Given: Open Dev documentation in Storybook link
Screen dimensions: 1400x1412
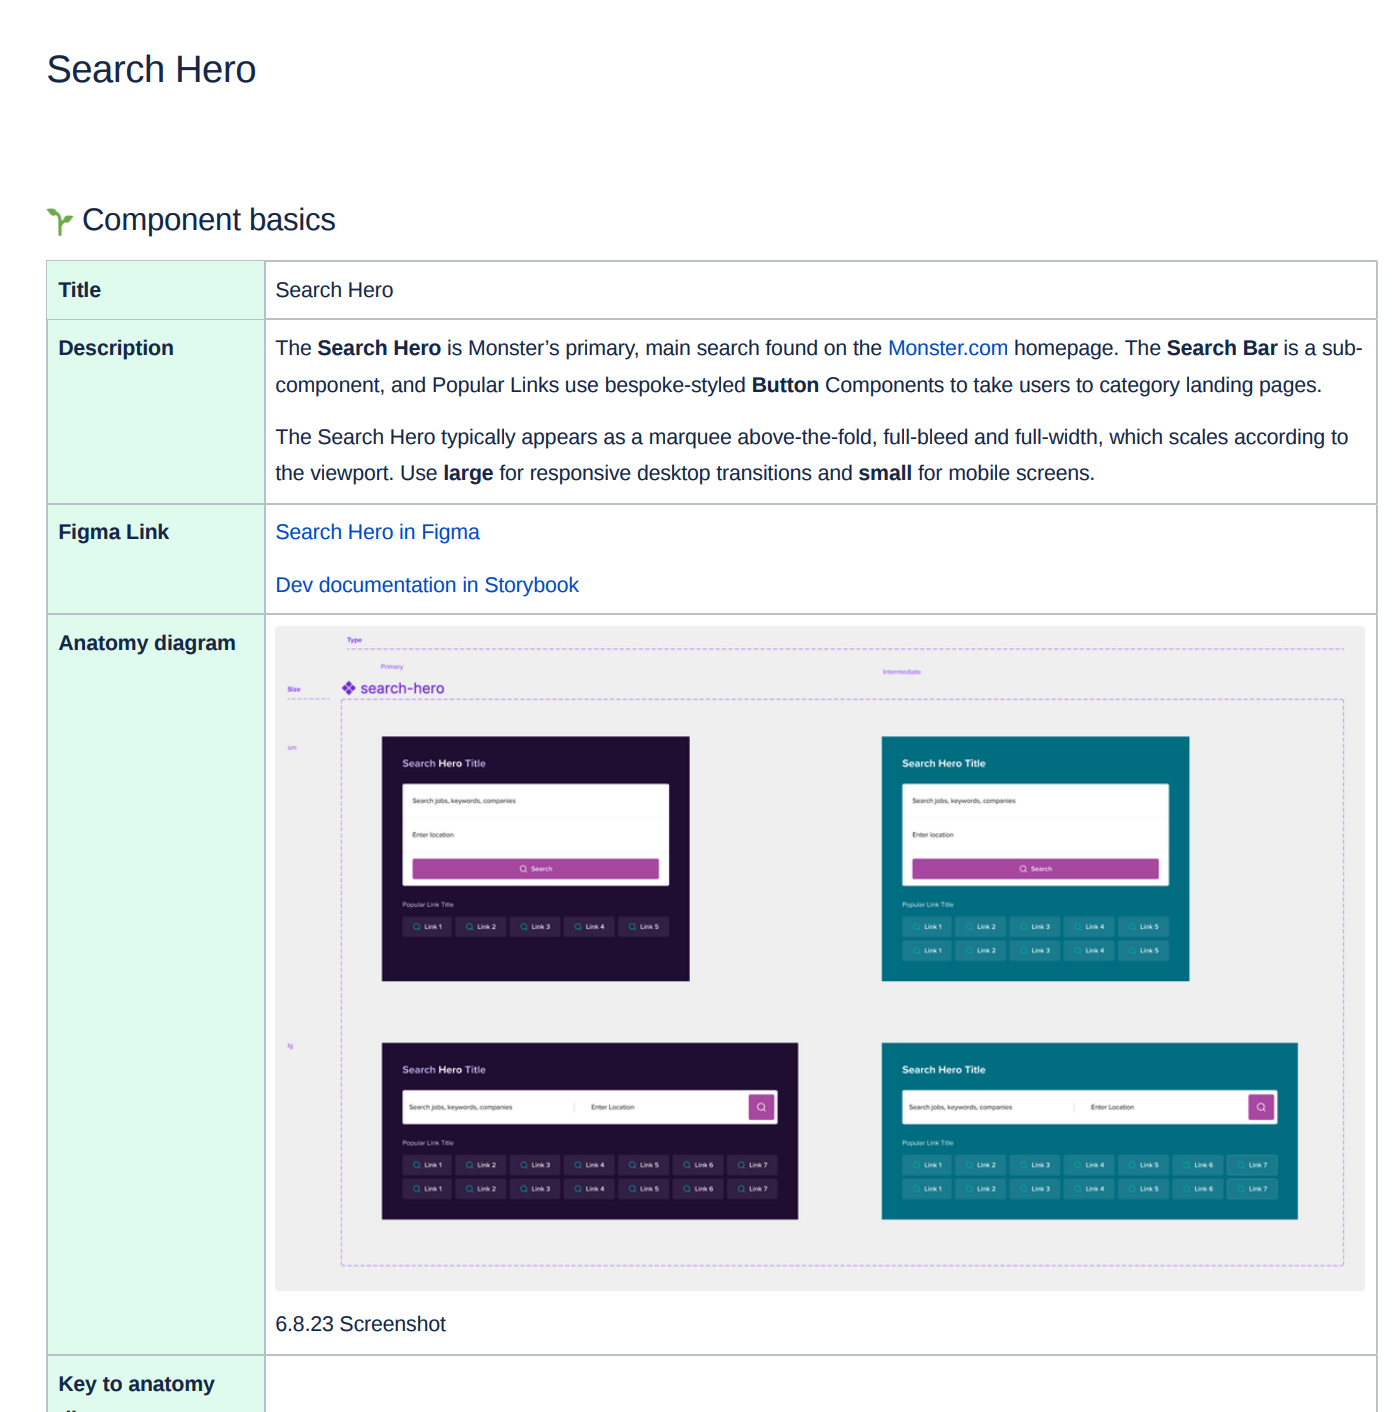Looking at the screenshot, I should [x=427, y=585].
